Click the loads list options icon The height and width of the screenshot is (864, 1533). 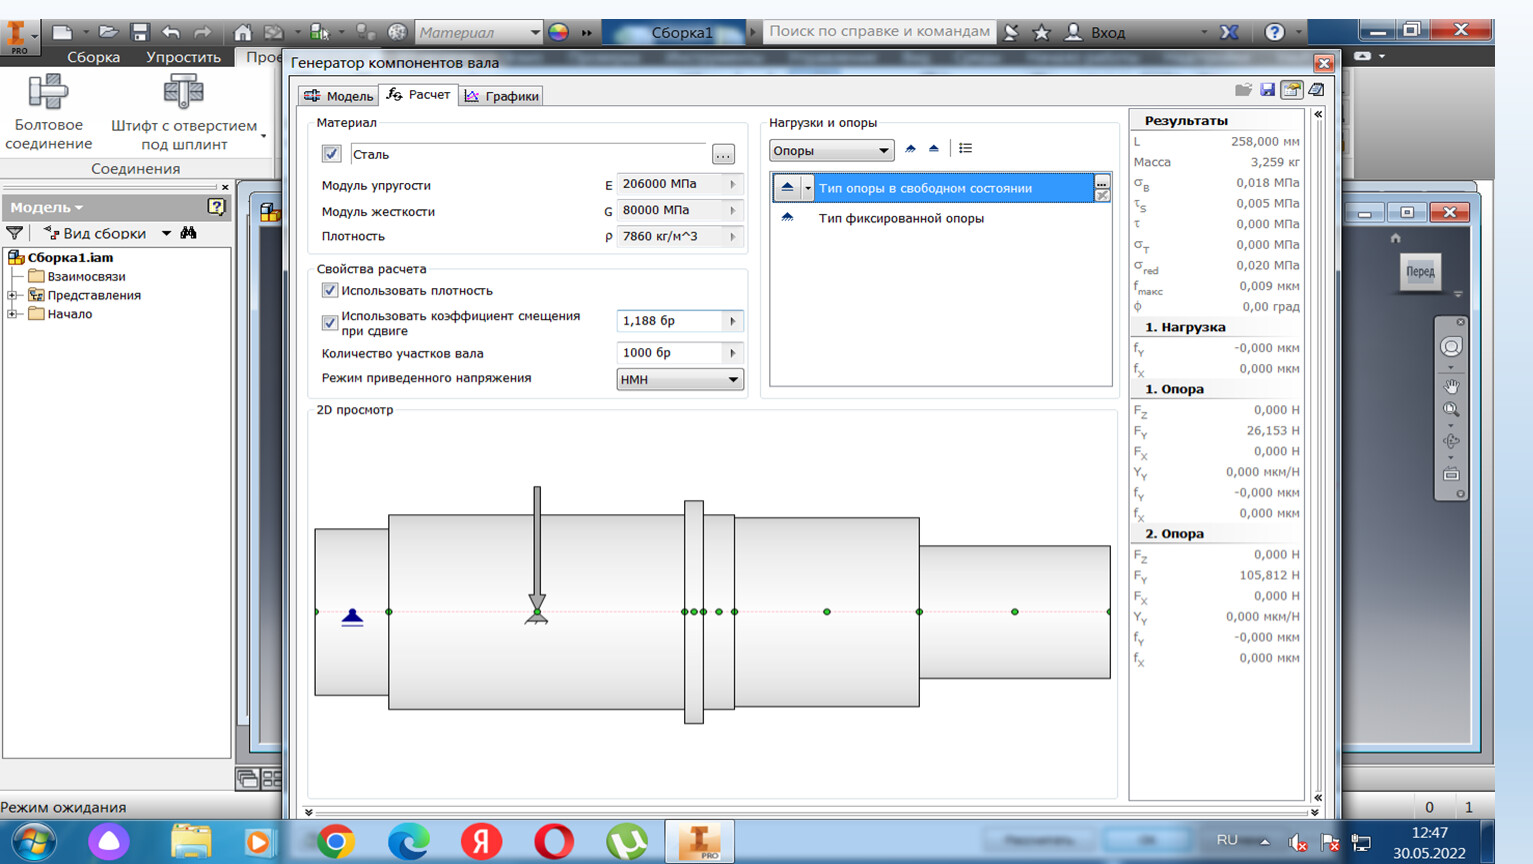click(965, 149)
